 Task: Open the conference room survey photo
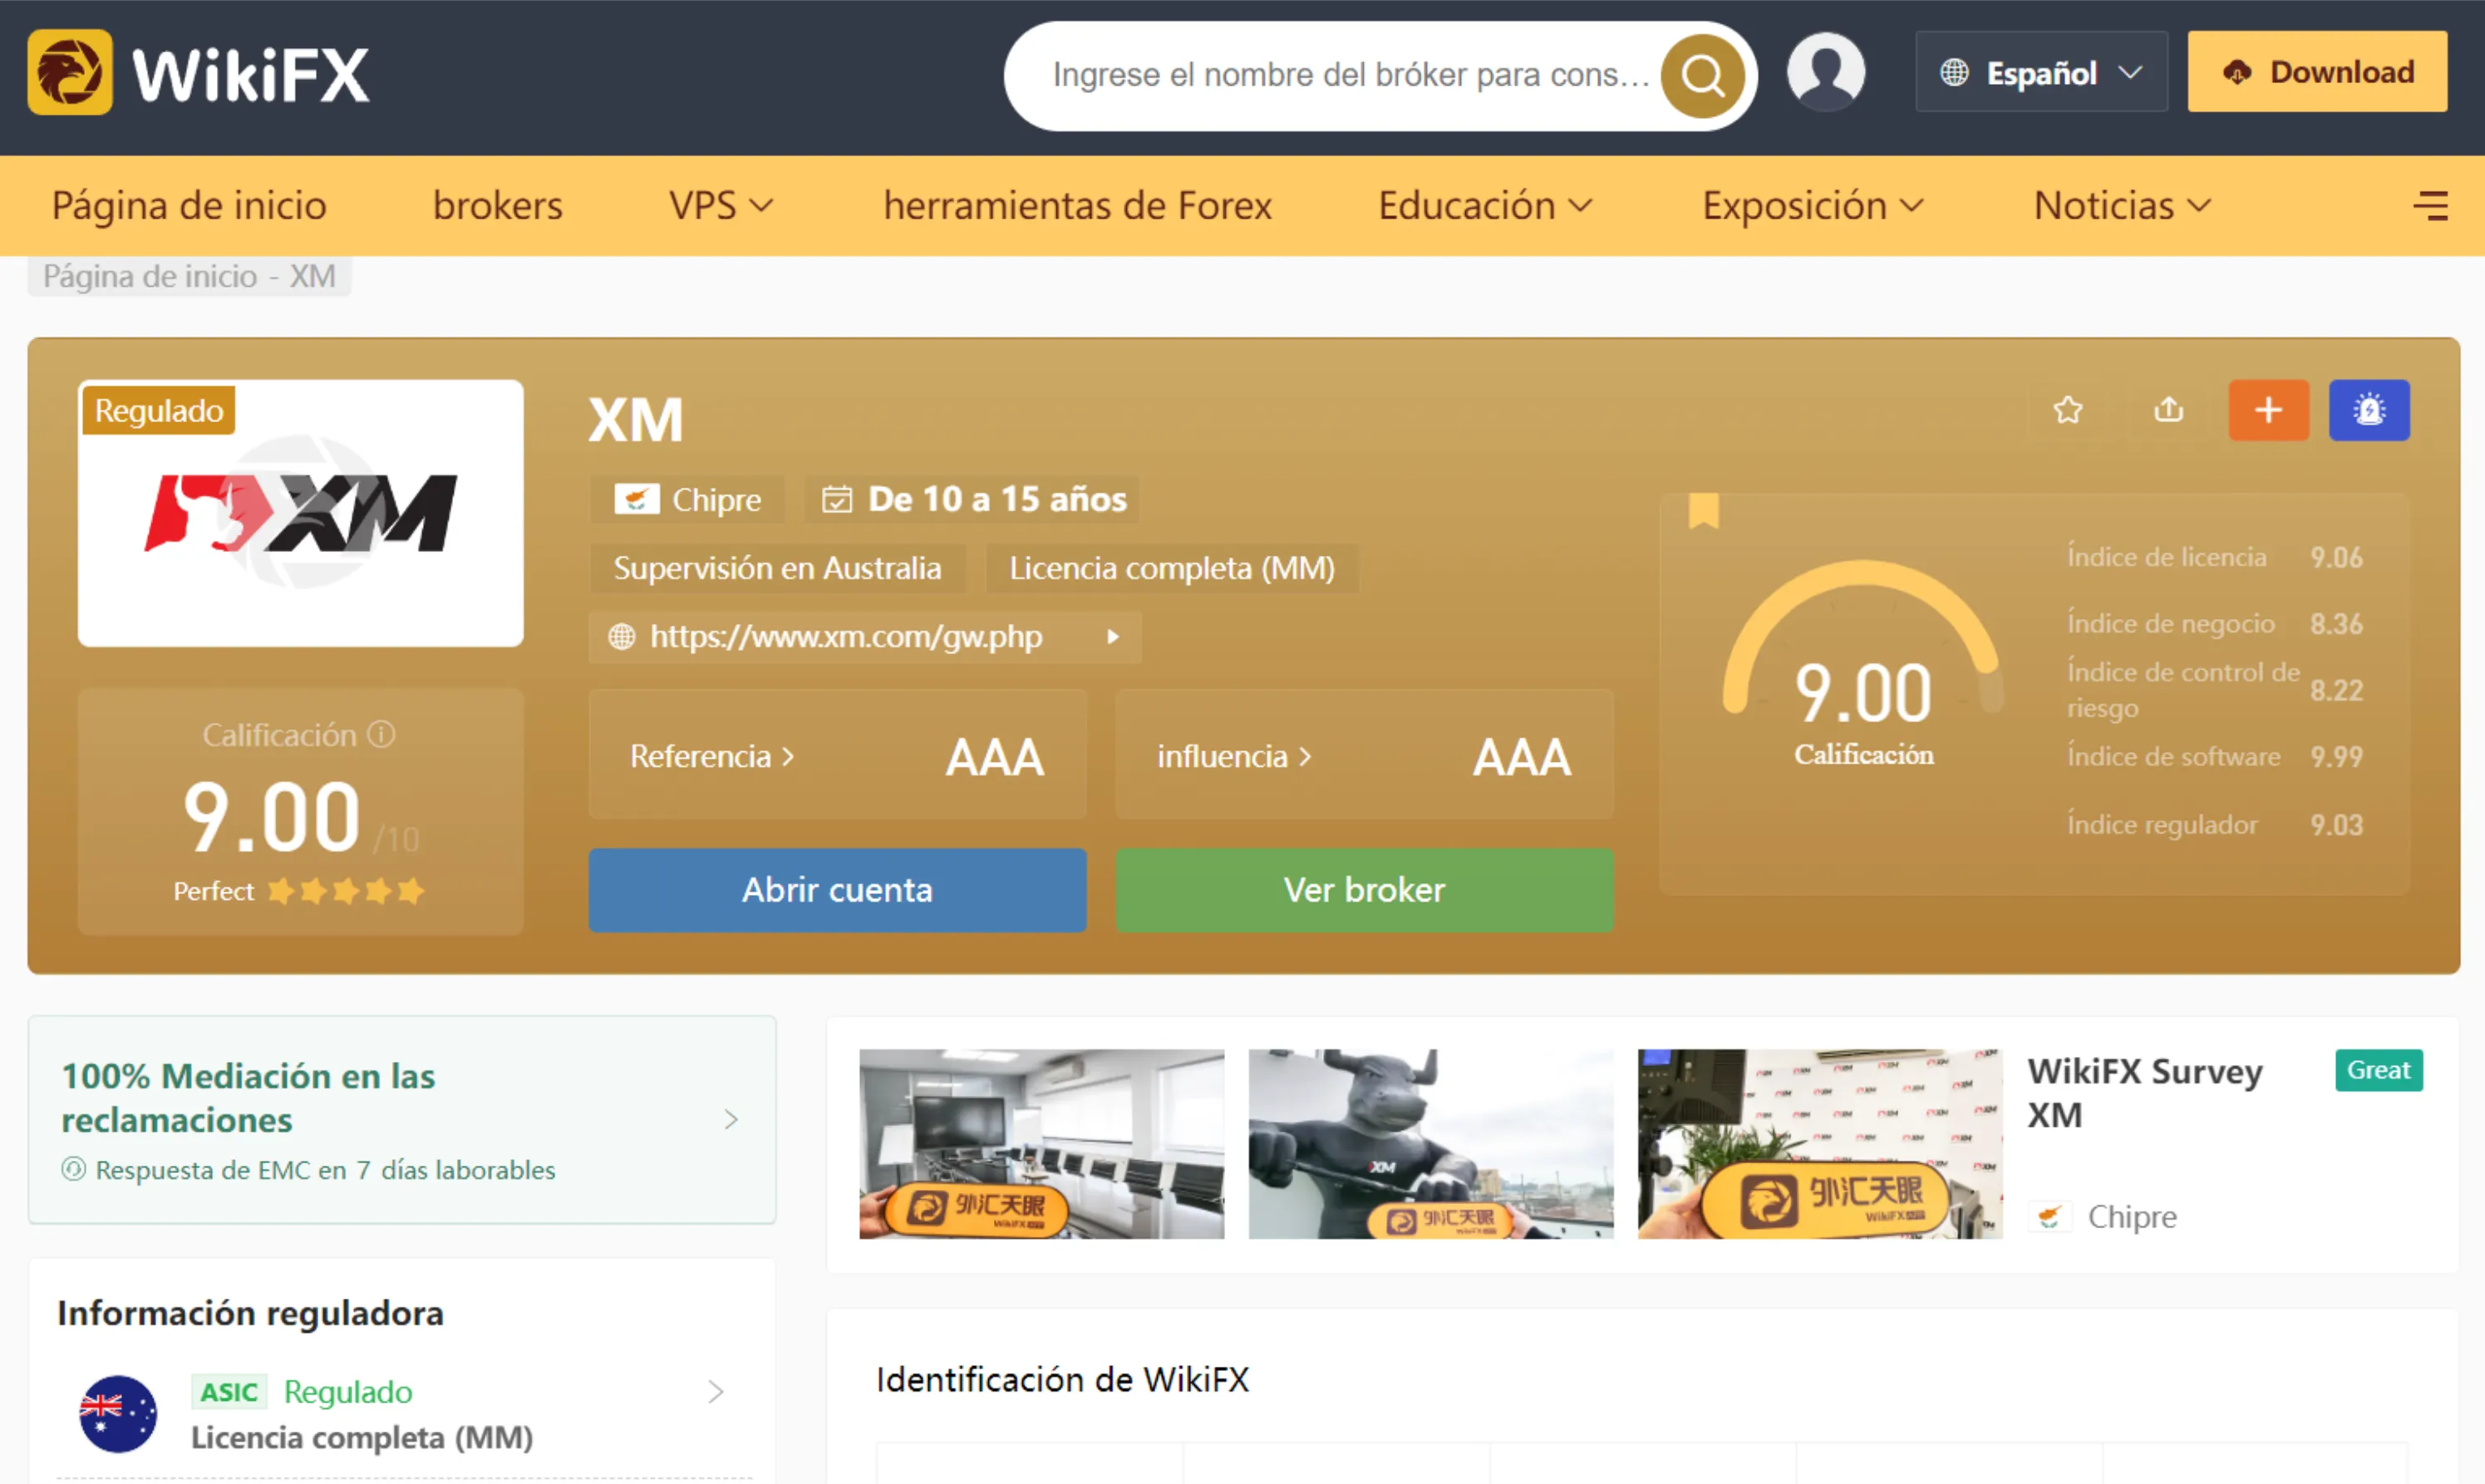click(1041, 1144)
